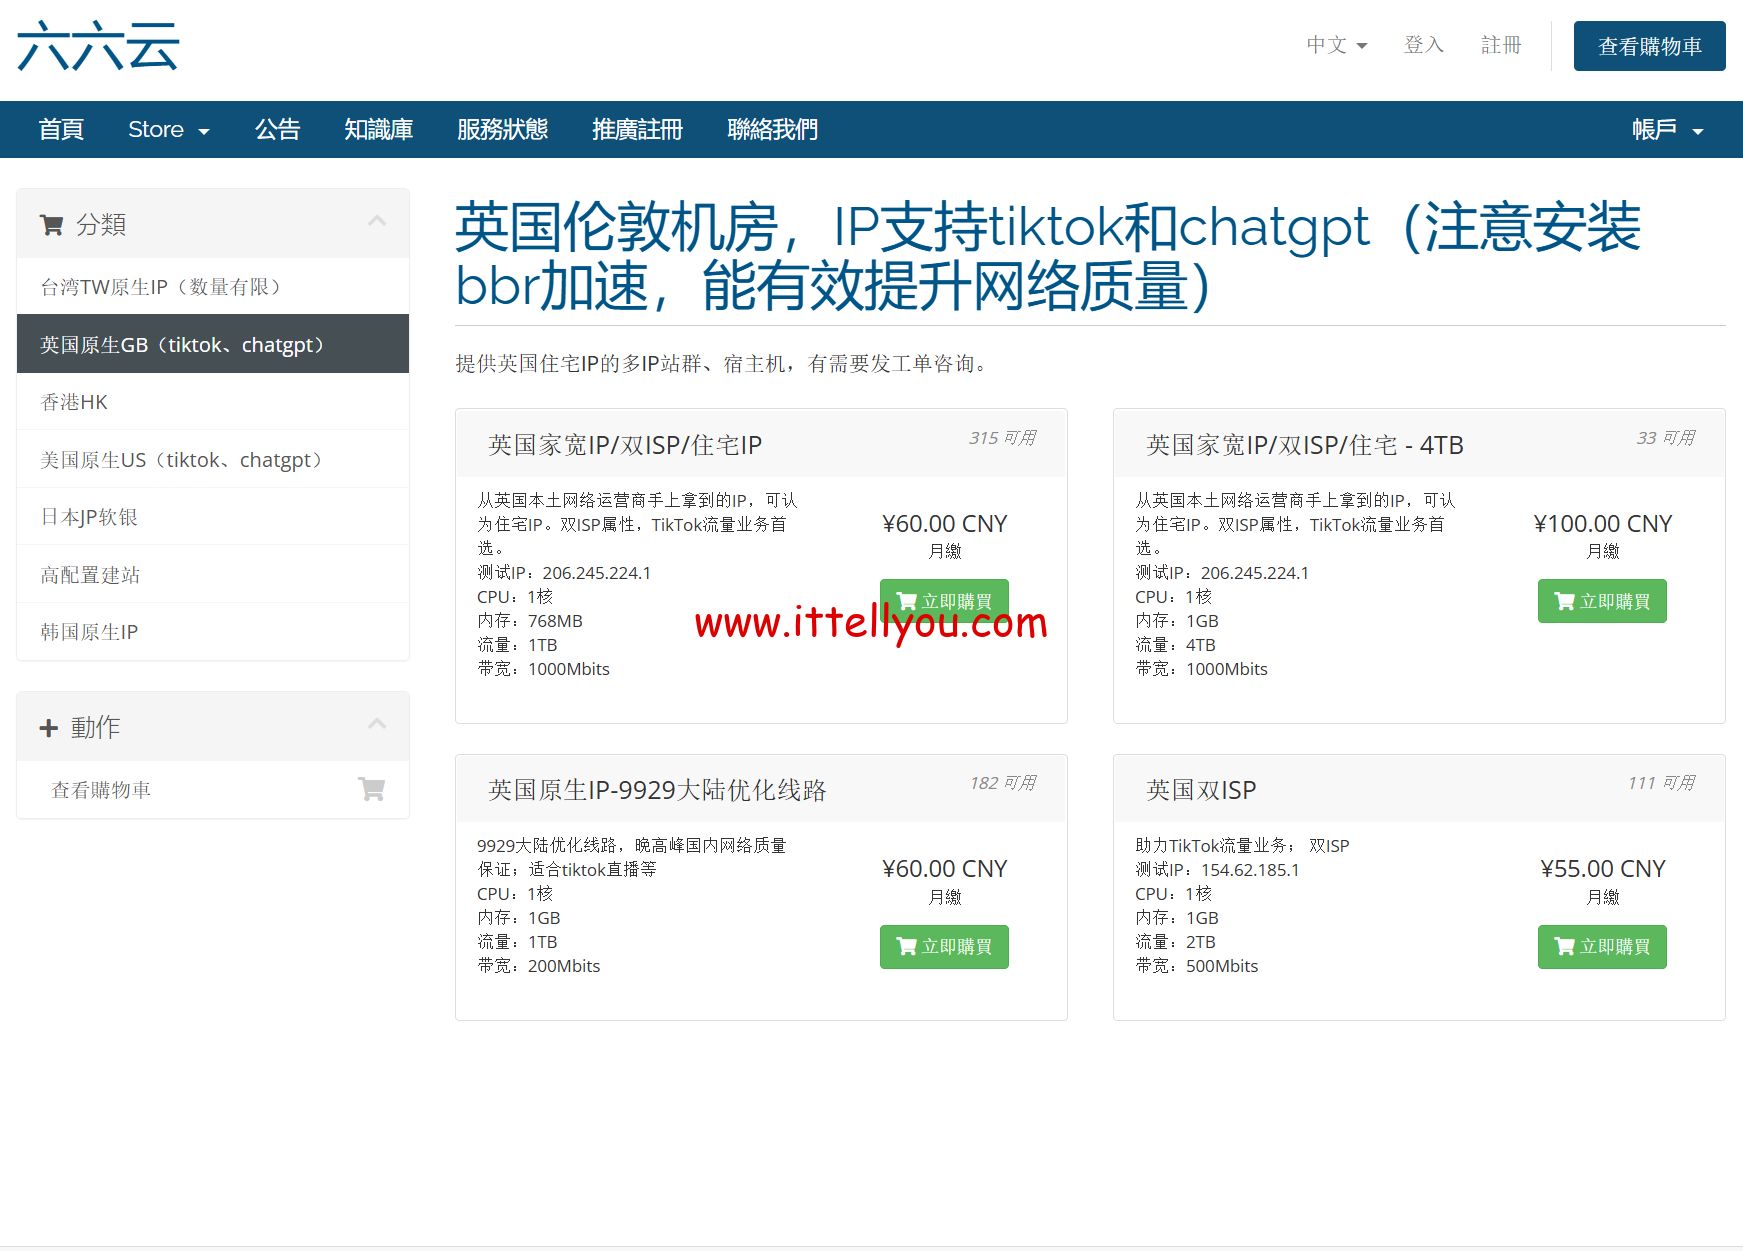
Task: Click cart icon on 英国原生IP-9929 purchase button
Action: (906, 946)
